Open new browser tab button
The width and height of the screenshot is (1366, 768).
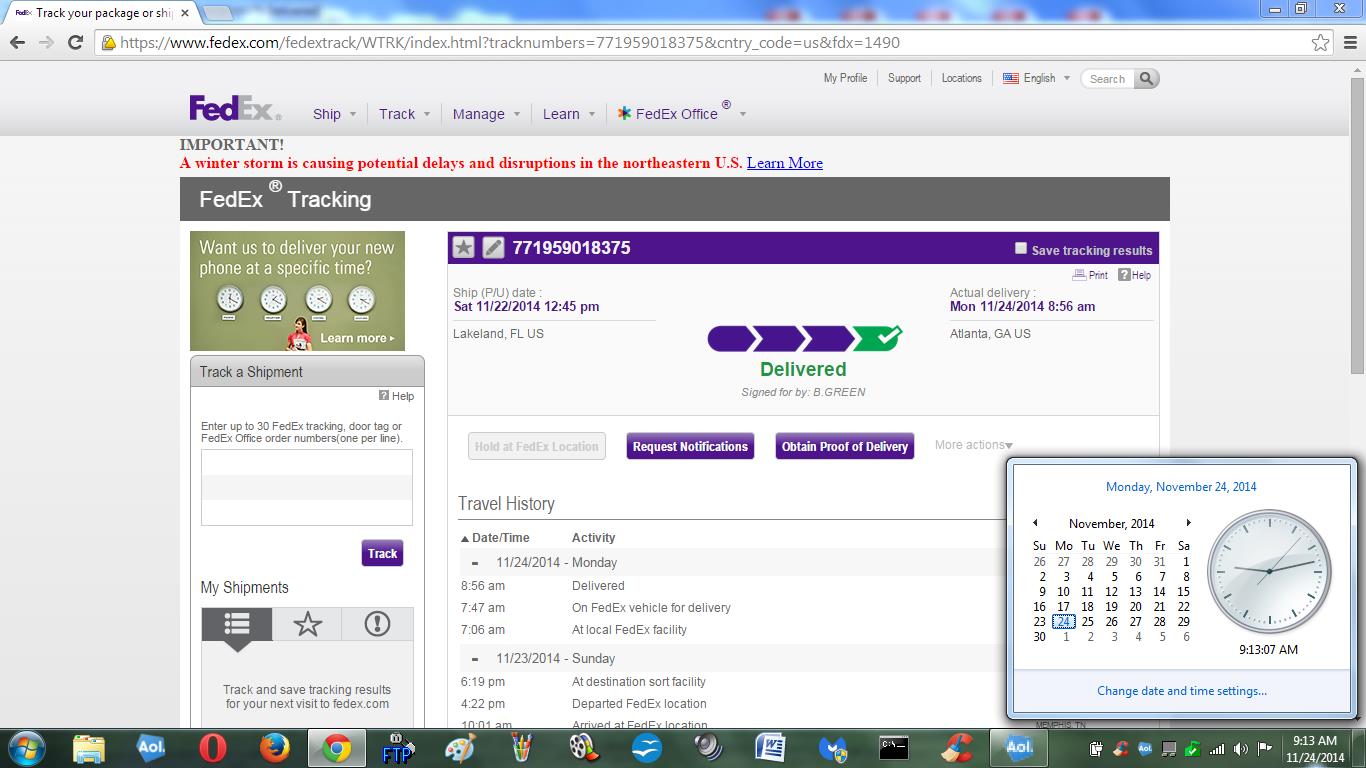pos(218,14)
